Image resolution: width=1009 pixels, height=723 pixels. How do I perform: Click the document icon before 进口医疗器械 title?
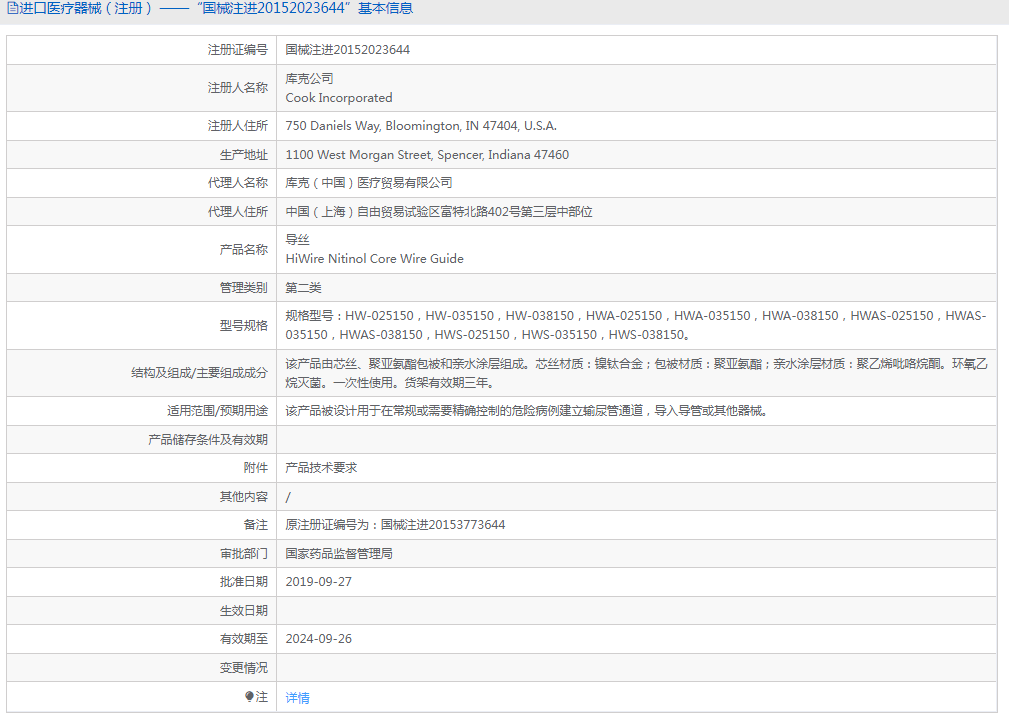12,8
